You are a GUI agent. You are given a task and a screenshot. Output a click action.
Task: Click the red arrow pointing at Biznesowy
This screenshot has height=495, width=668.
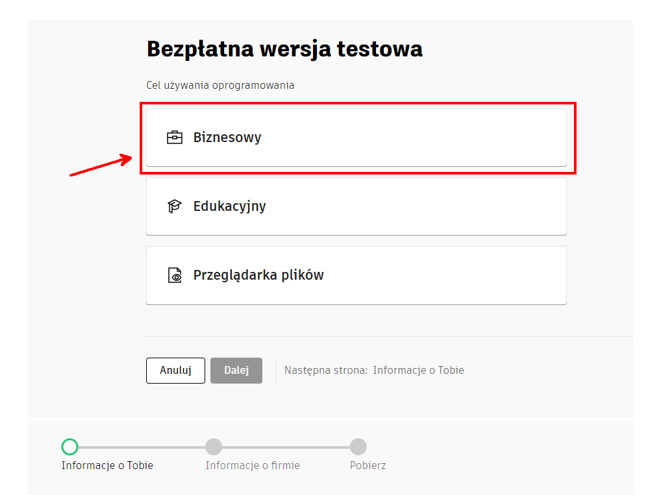click(100, 165)
